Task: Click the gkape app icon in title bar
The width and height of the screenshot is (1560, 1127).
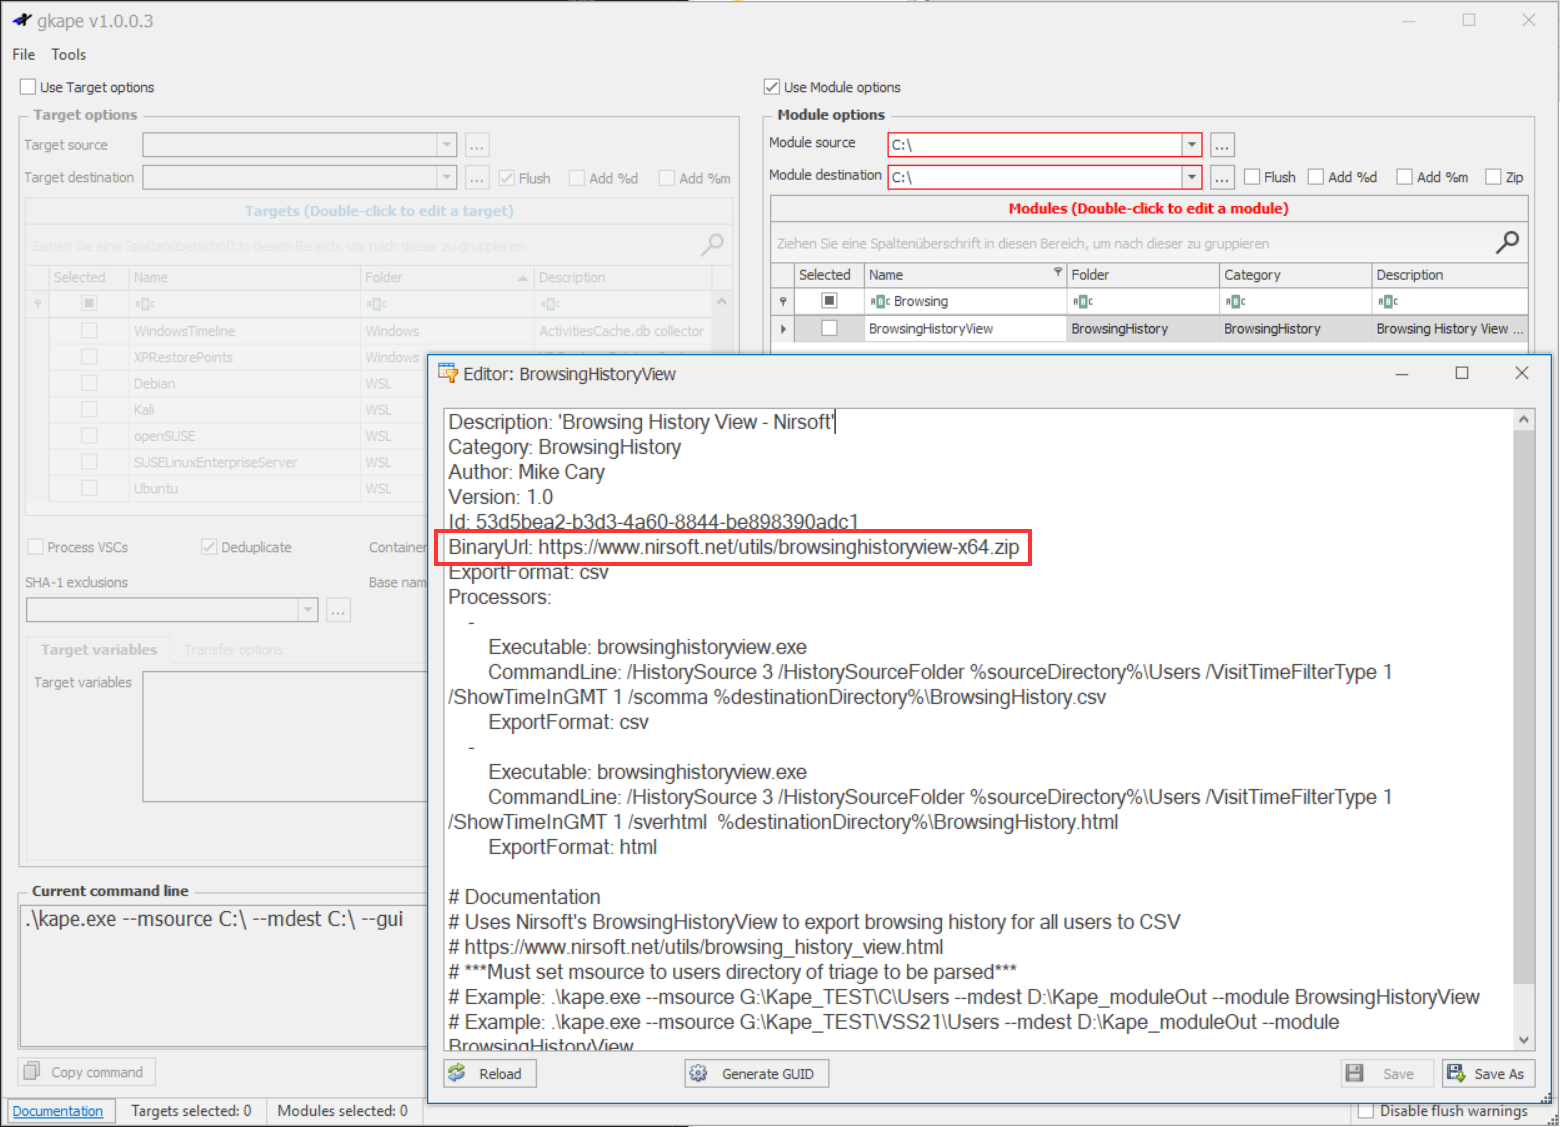Action: click(22, 20)
